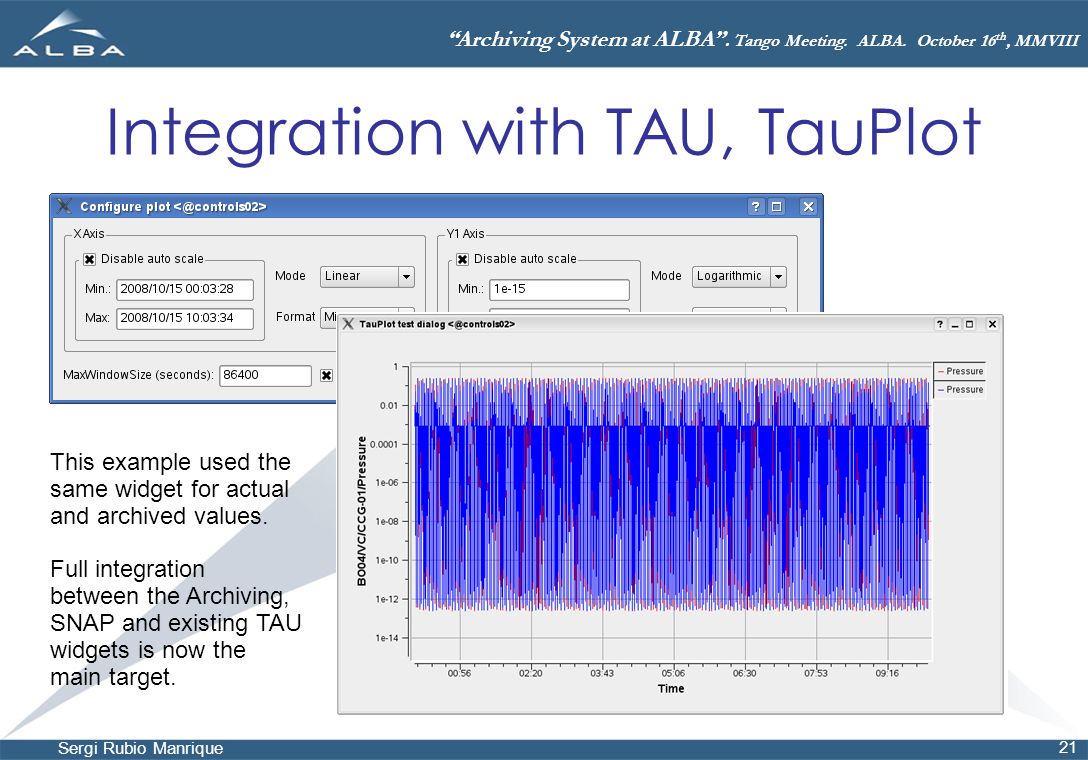The height and width of the screenshot is (760, 1088).
Task: Click the 00:56 time tick label
Action: (459, 673)
